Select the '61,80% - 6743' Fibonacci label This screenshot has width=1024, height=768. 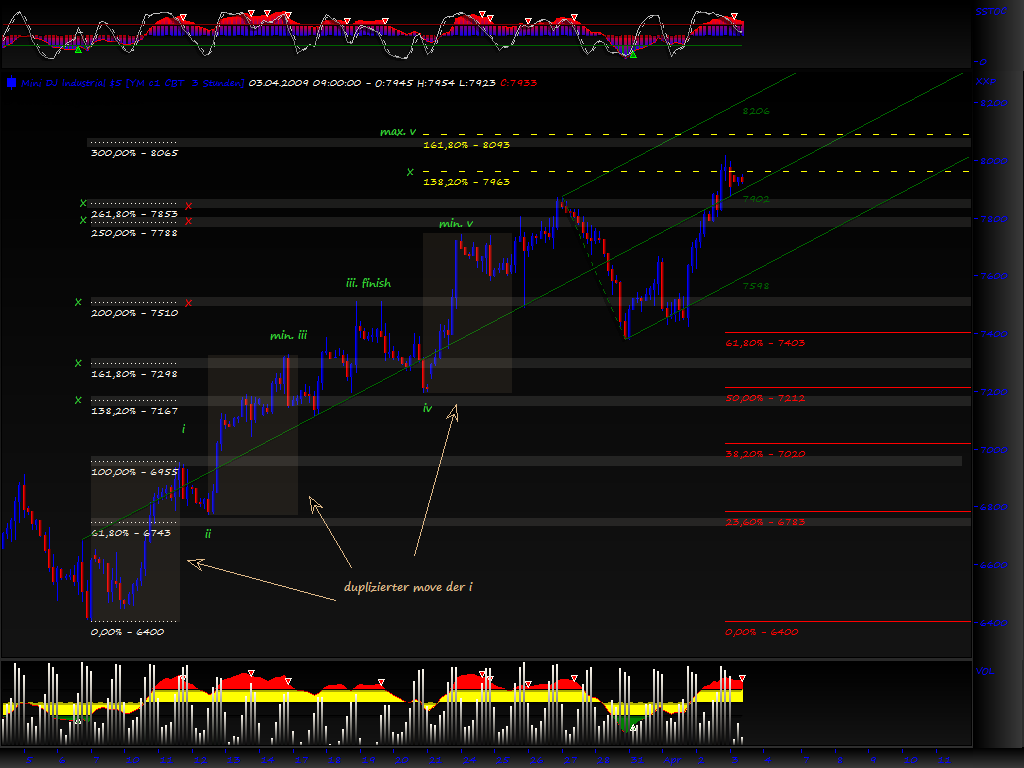click(x=131, y=533)
